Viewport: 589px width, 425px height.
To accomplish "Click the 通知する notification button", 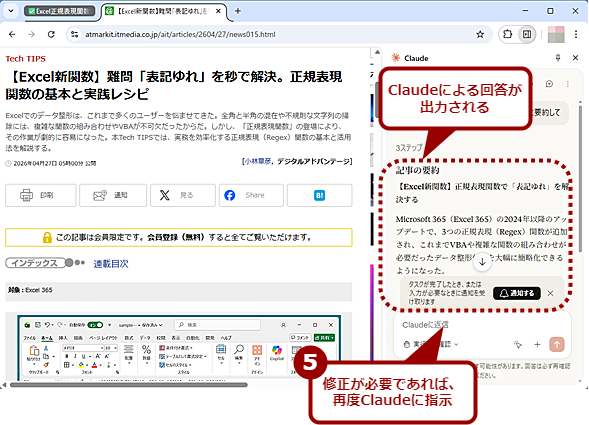I will tap(517, 293).
